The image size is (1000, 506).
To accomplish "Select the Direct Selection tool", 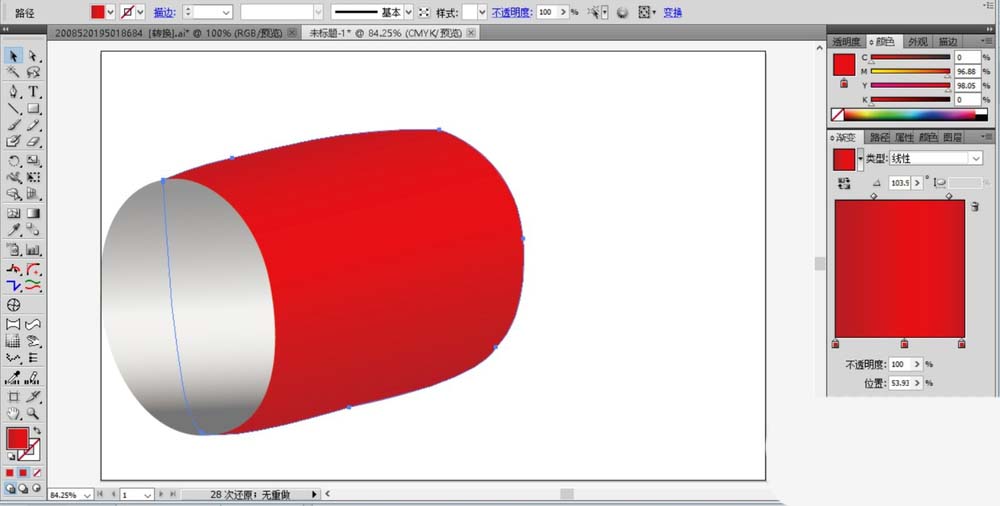I will [33, 56].
